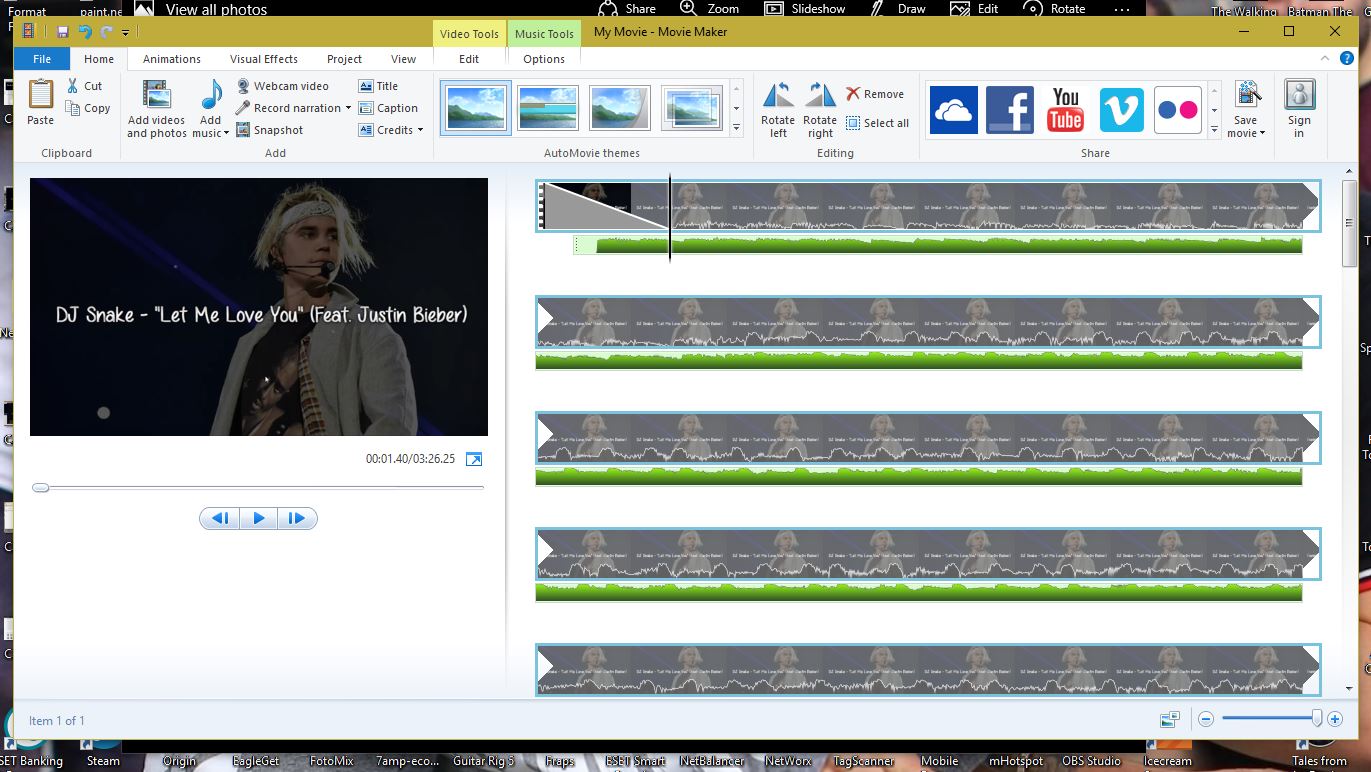Share to OneDrive cloud icon
1371x772 pixels.
[x=953, y=109]
